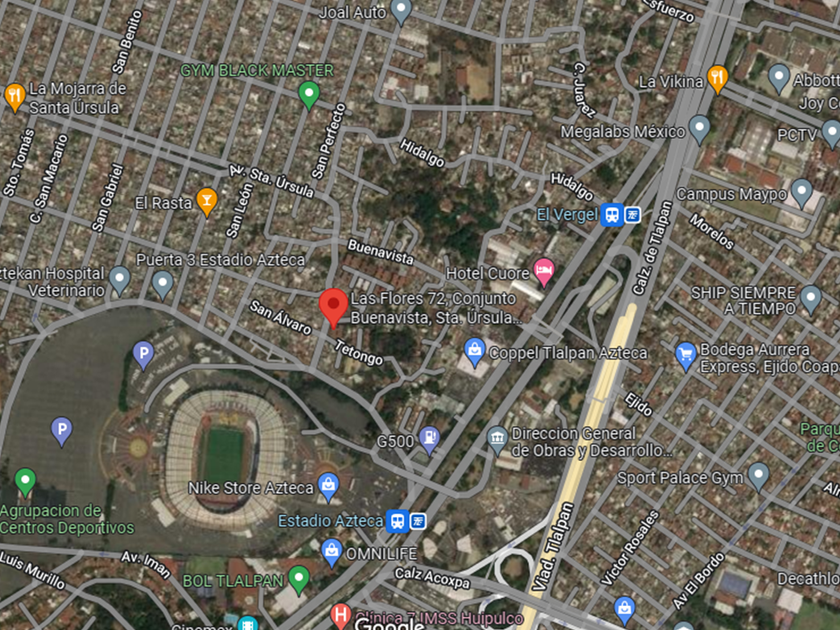The width and height of the screenshot is (840, 630).
Task: Select the El Rasta bar marker
Action: 207,202
